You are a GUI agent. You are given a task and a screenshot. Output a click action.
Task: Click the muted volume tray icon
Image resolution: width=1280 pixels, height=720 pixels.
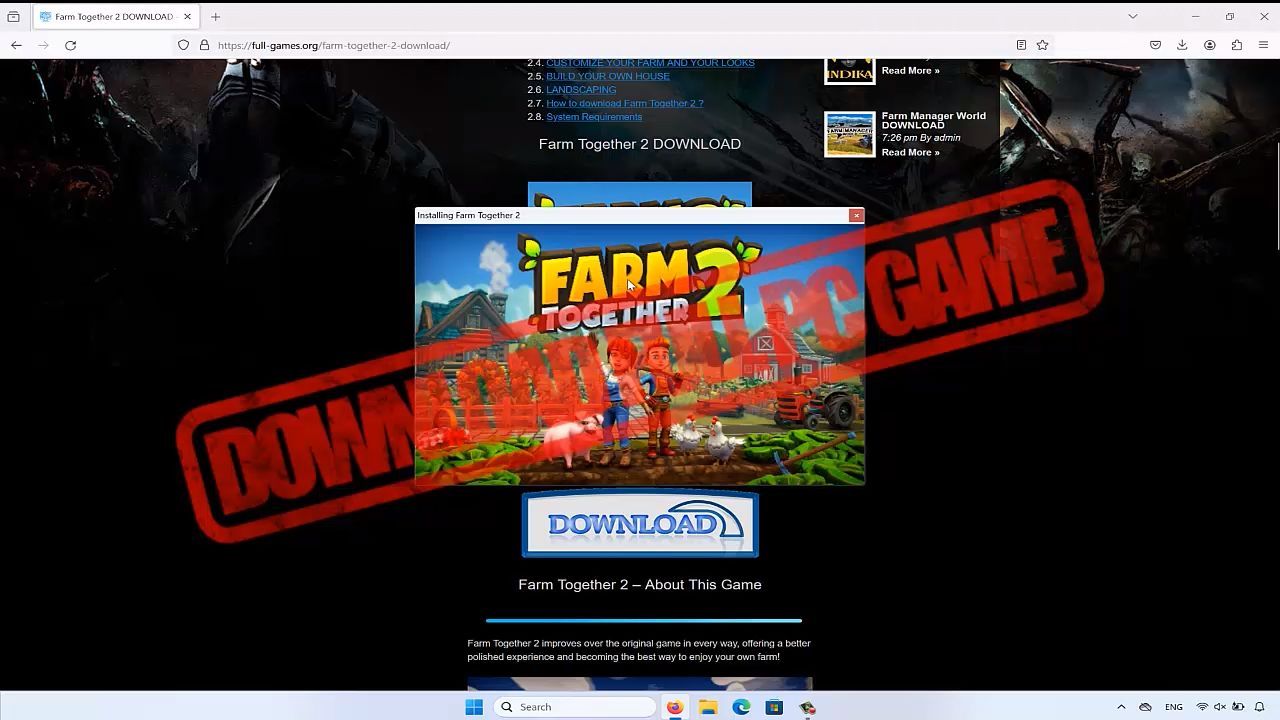pyautogui.click(x=1220, y=707)
